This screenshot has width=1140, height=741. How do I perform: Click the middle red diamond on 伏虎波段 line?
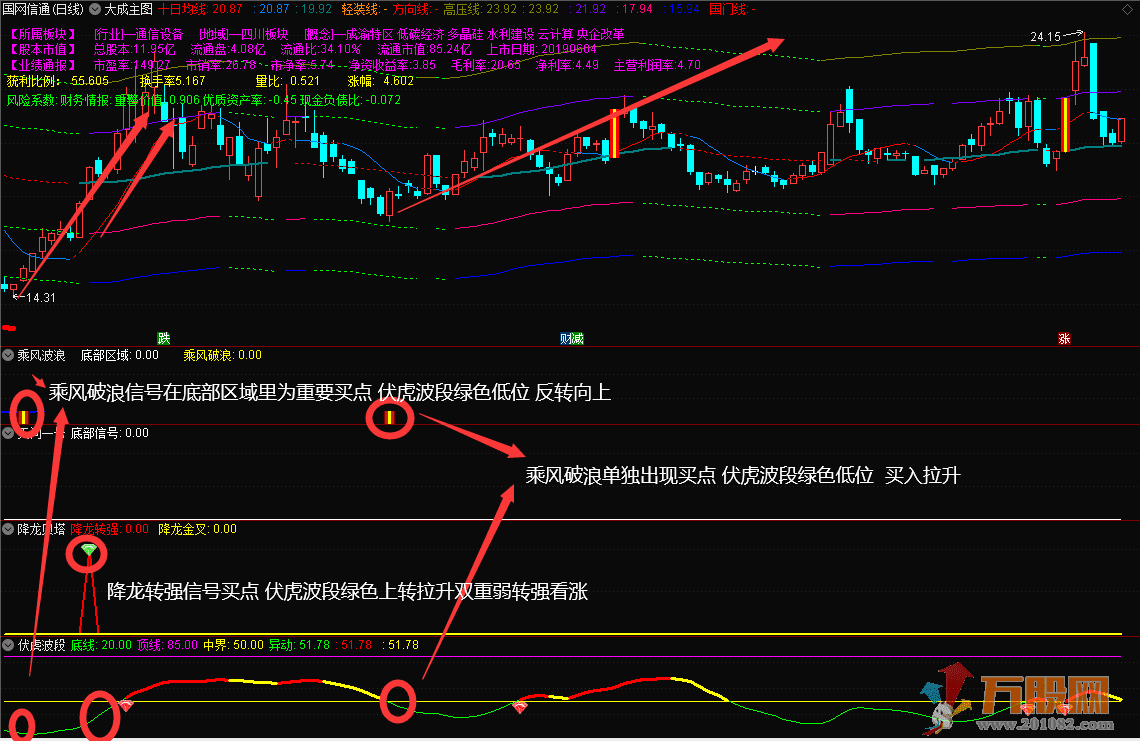click(520, 706)
